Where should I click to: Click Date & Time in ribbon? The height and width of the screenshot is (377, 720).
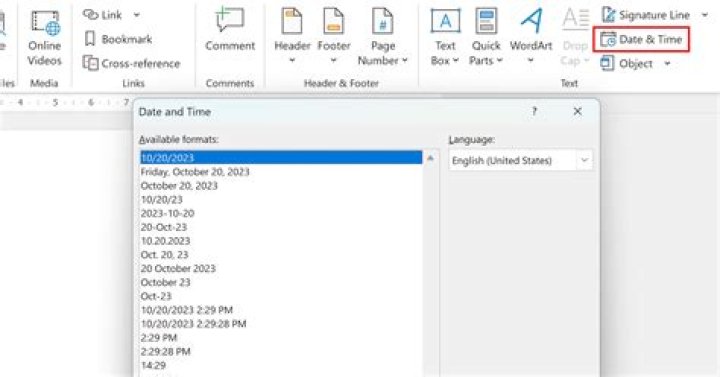click(641, 39)
